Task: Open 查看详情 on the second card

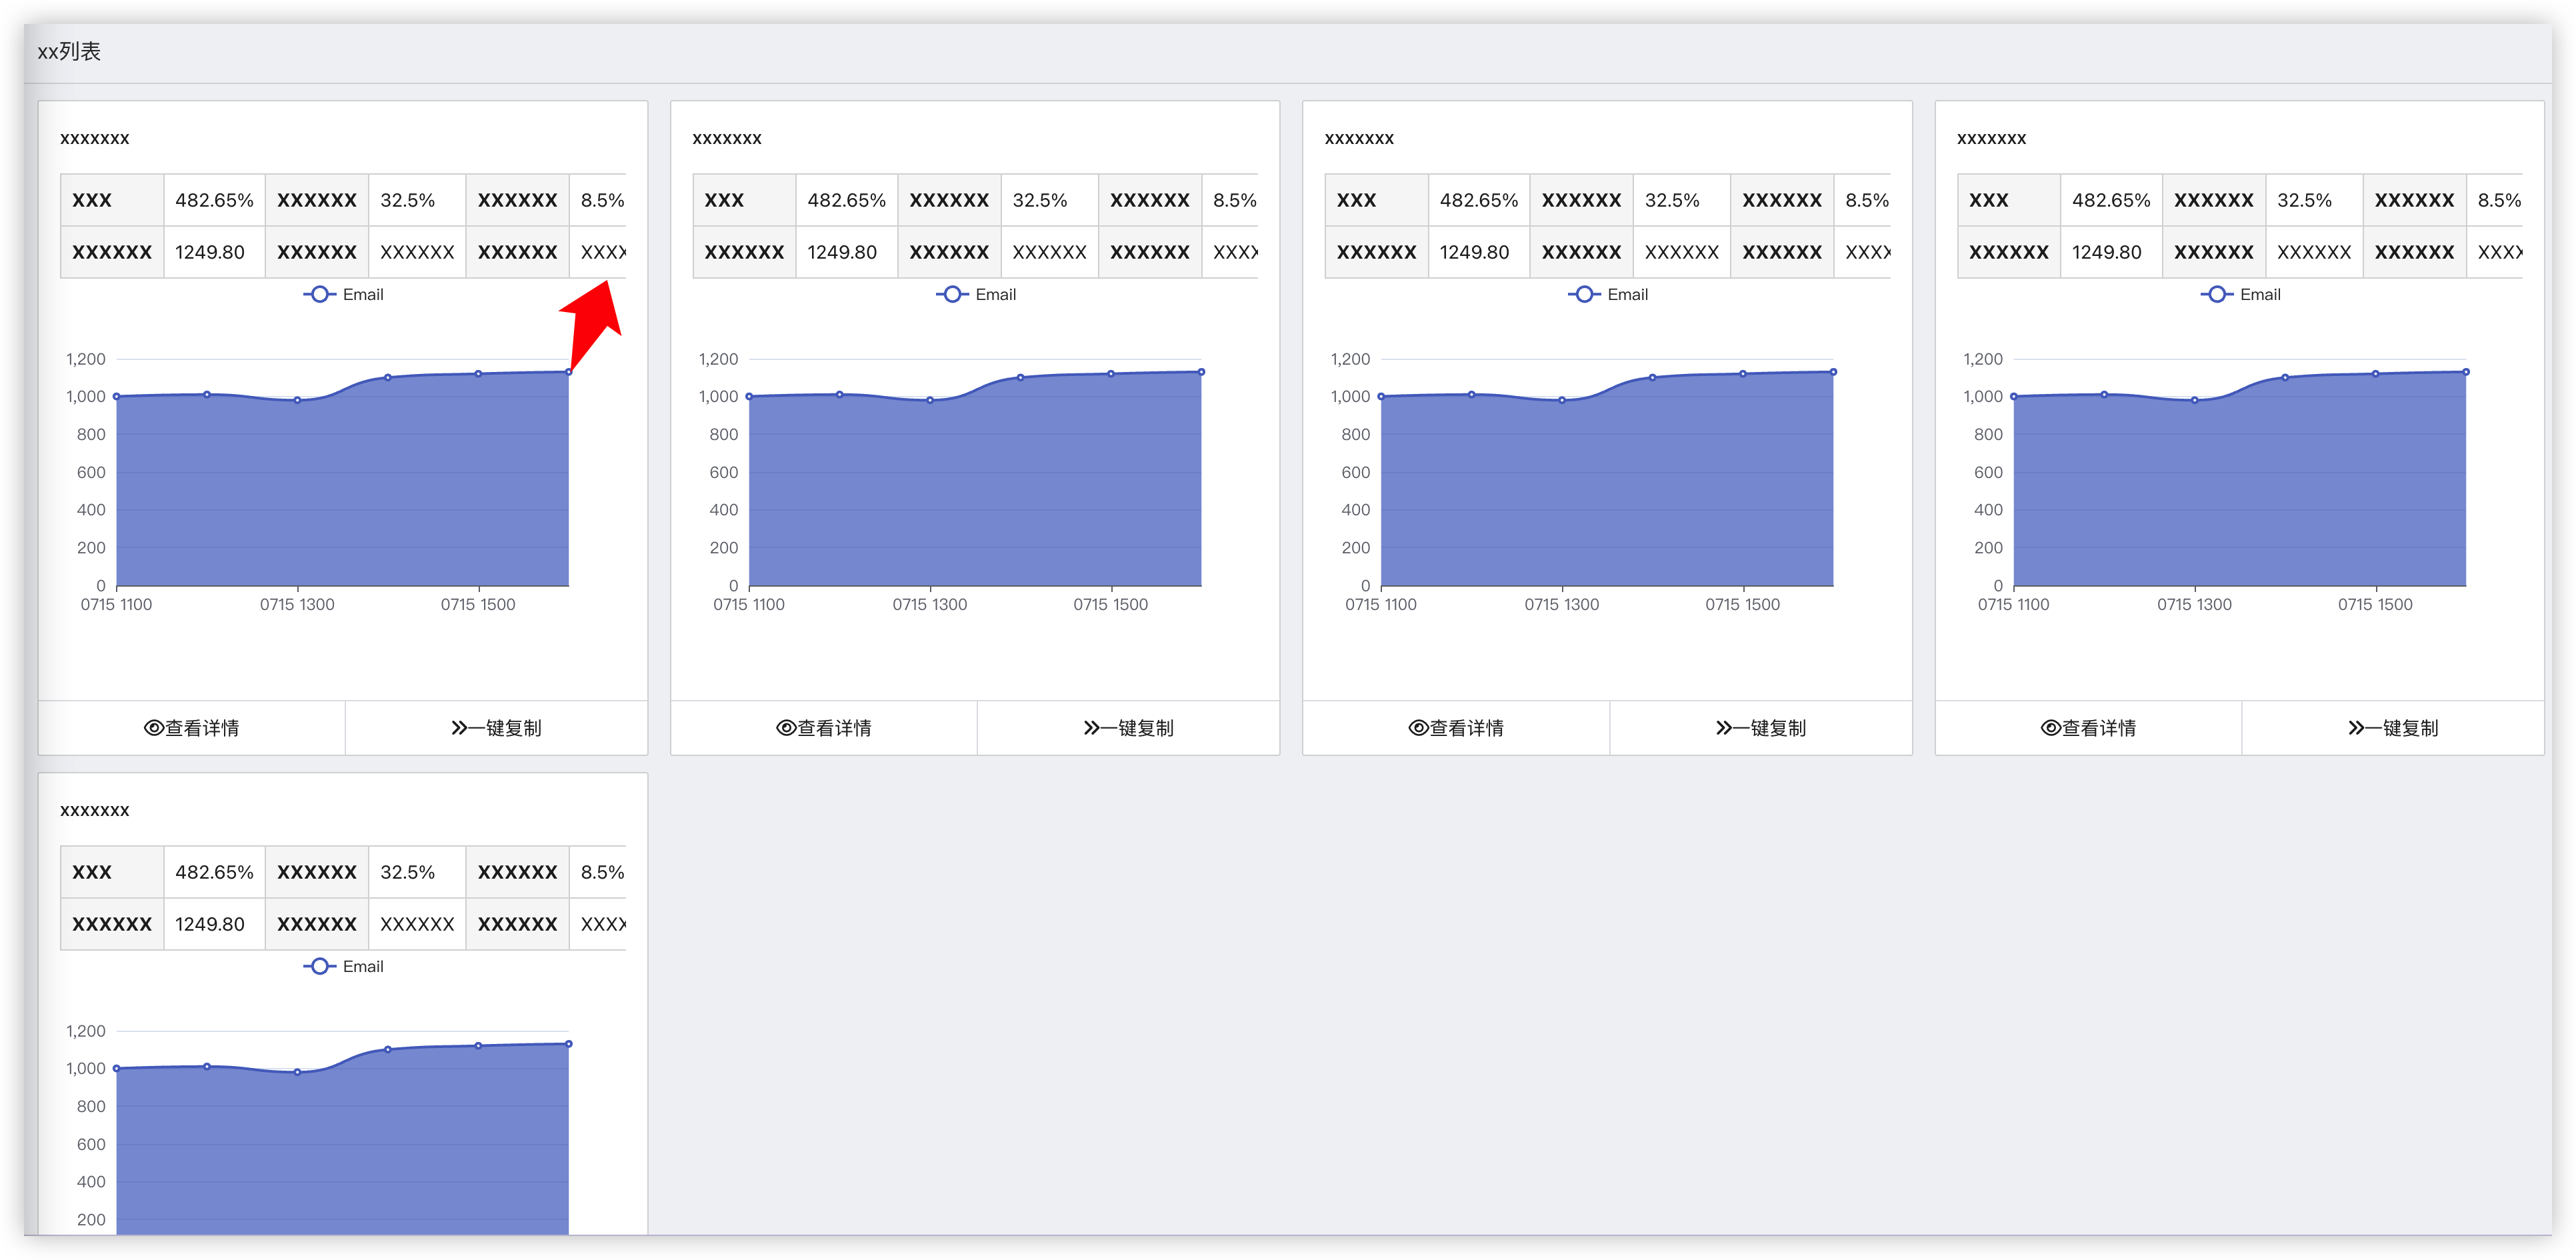Action: [x=824, y=728]
